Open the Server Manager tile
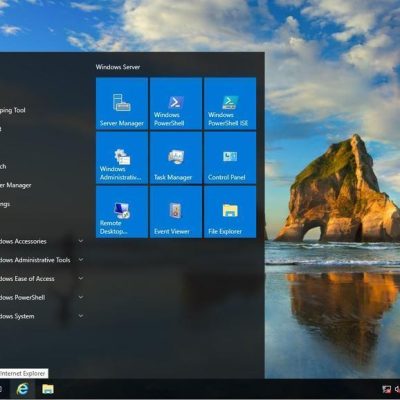 (x=122, y=103)
